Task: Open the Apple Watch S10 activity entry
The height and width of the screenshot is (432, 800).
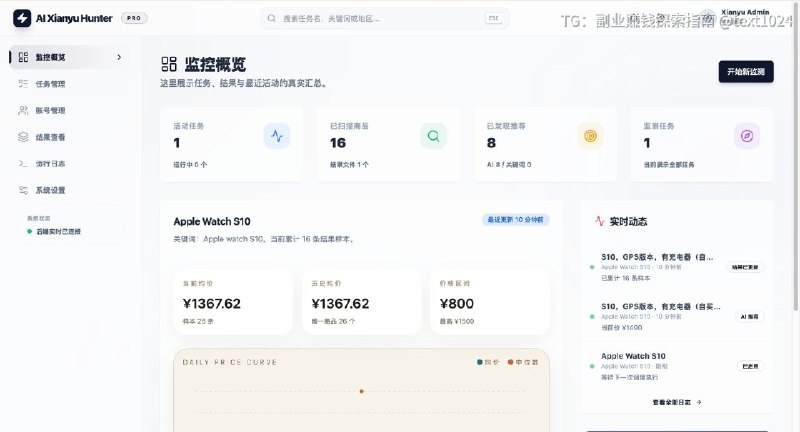Action: pos(677,366)
